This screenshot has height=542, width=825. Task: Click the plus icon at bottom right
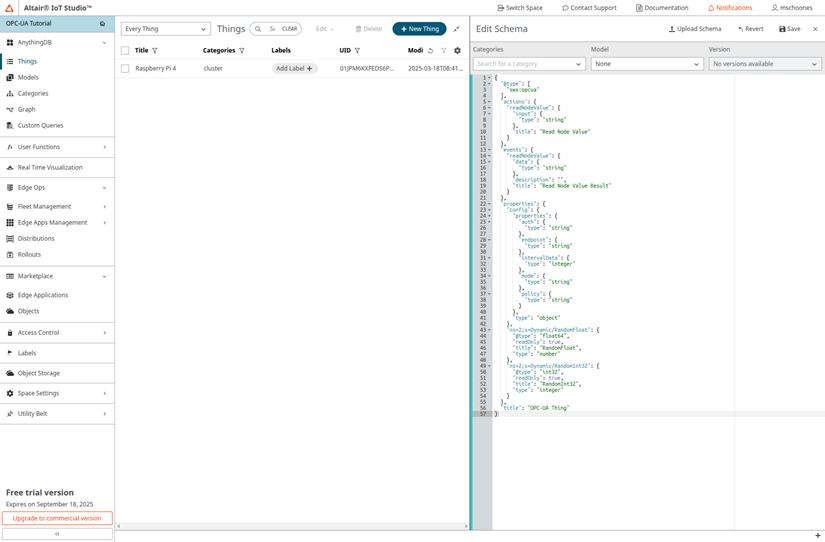click(x=817, y=536)
